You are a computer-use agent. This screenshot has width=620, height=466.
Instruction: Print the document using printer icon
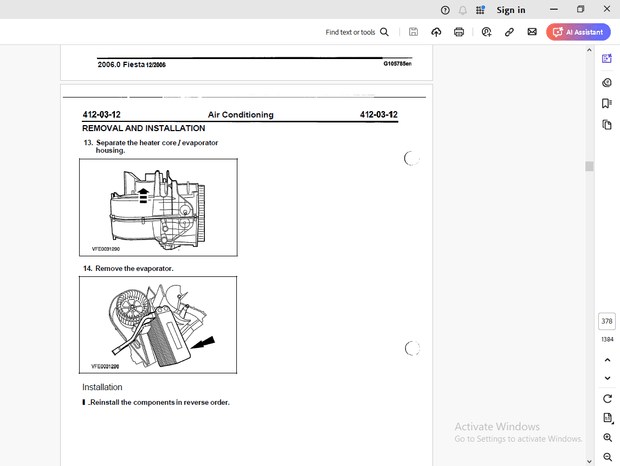point(459,32)
